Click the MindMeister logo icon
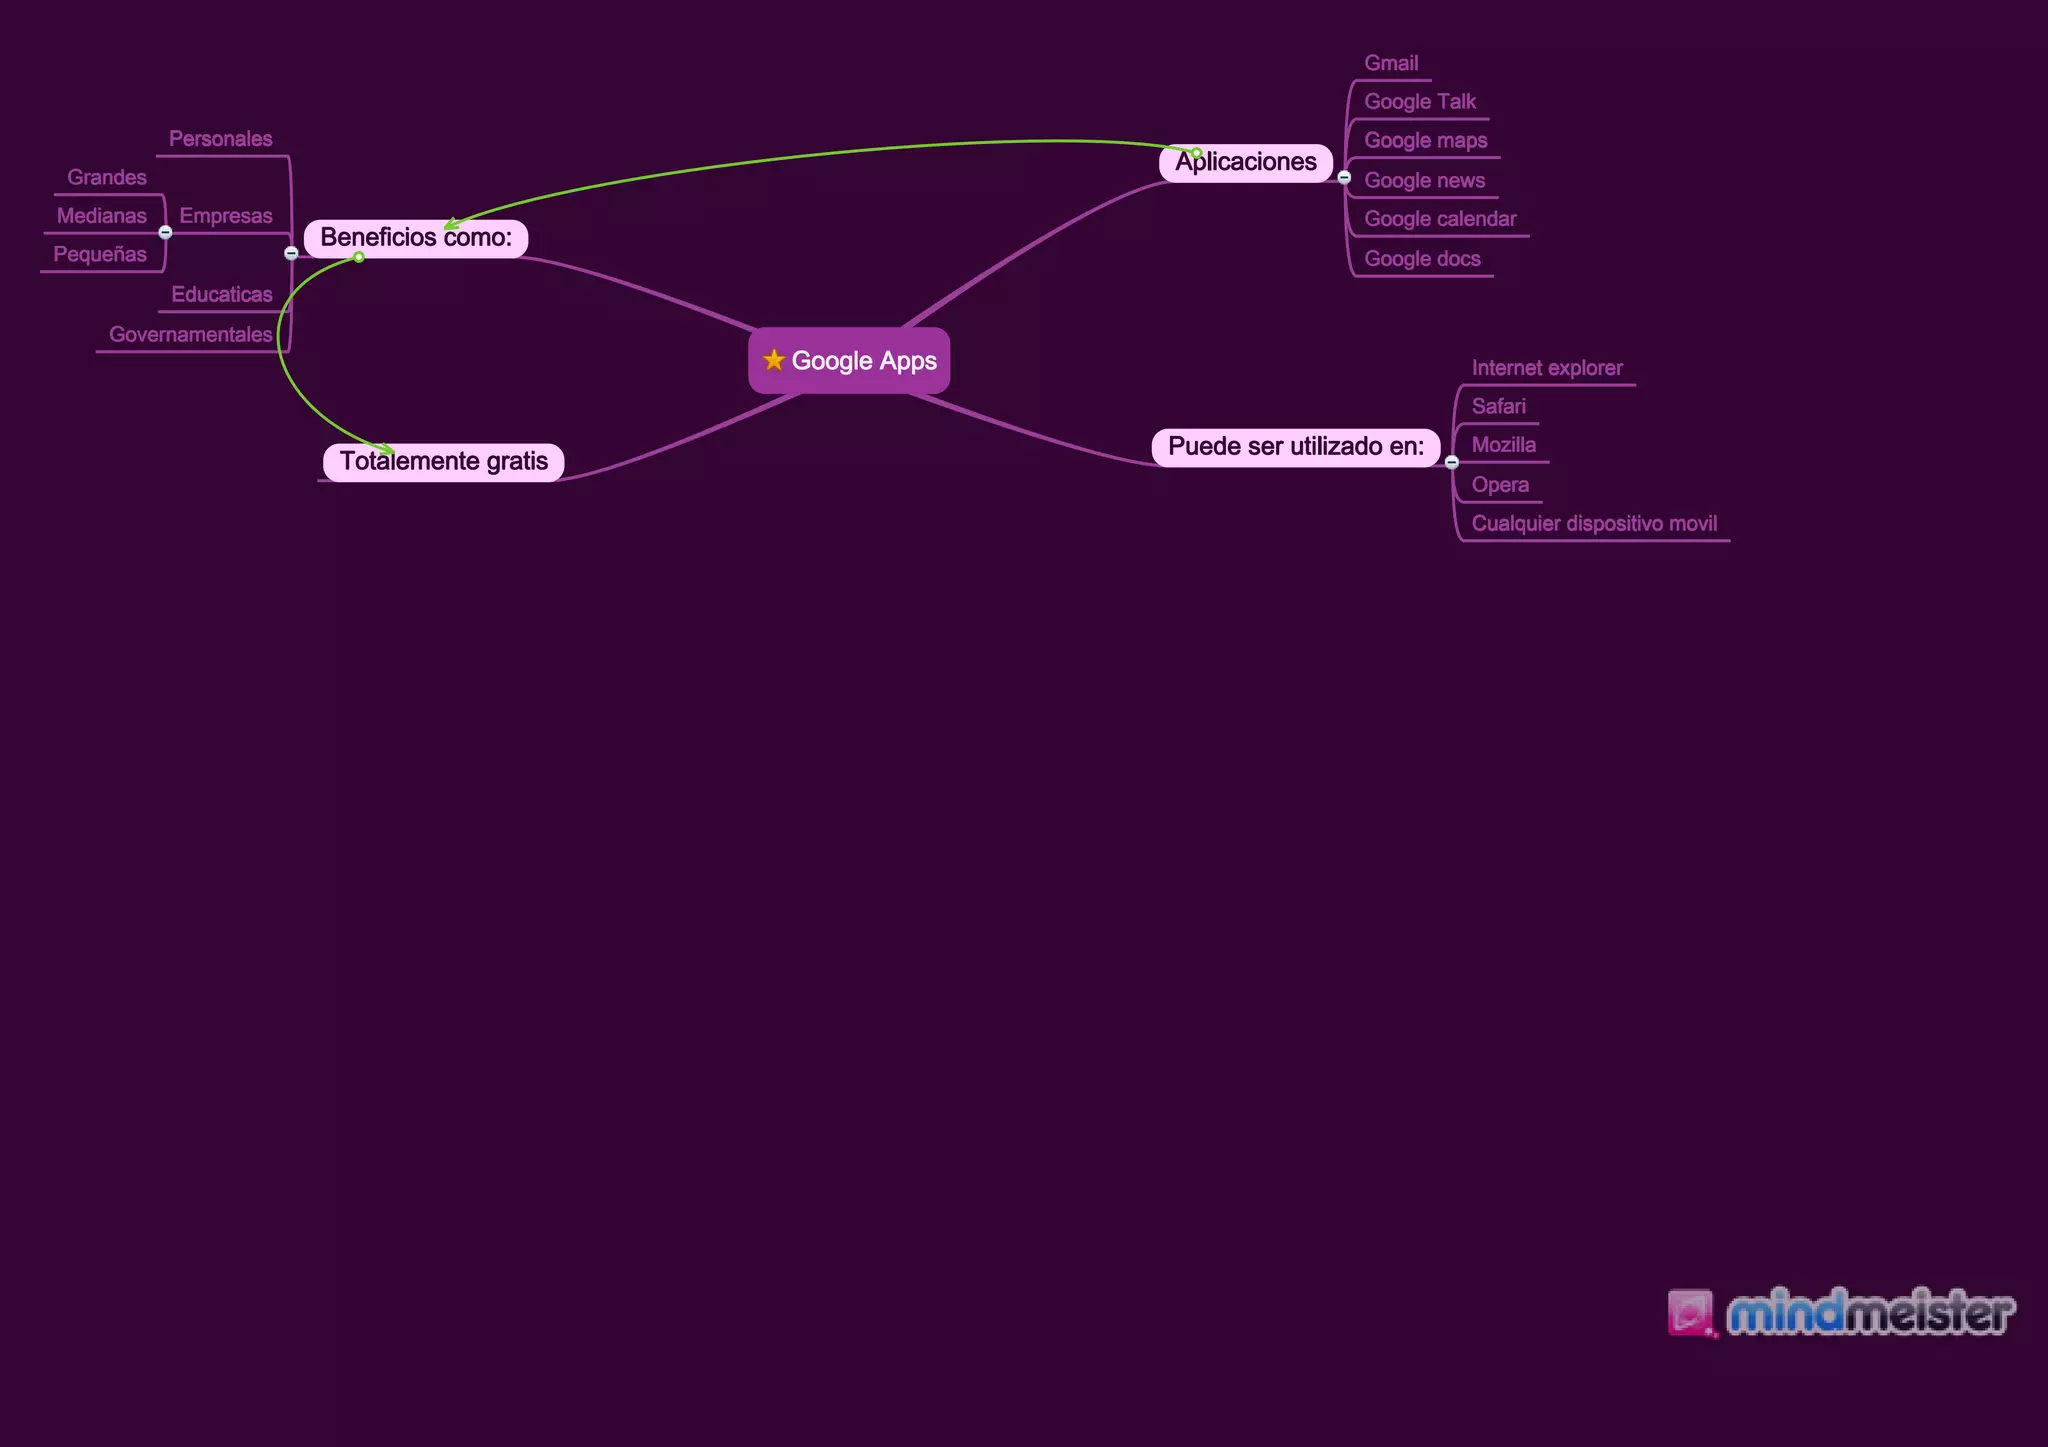This screenshot has height=1447, width=2048. (1690, 1313)
